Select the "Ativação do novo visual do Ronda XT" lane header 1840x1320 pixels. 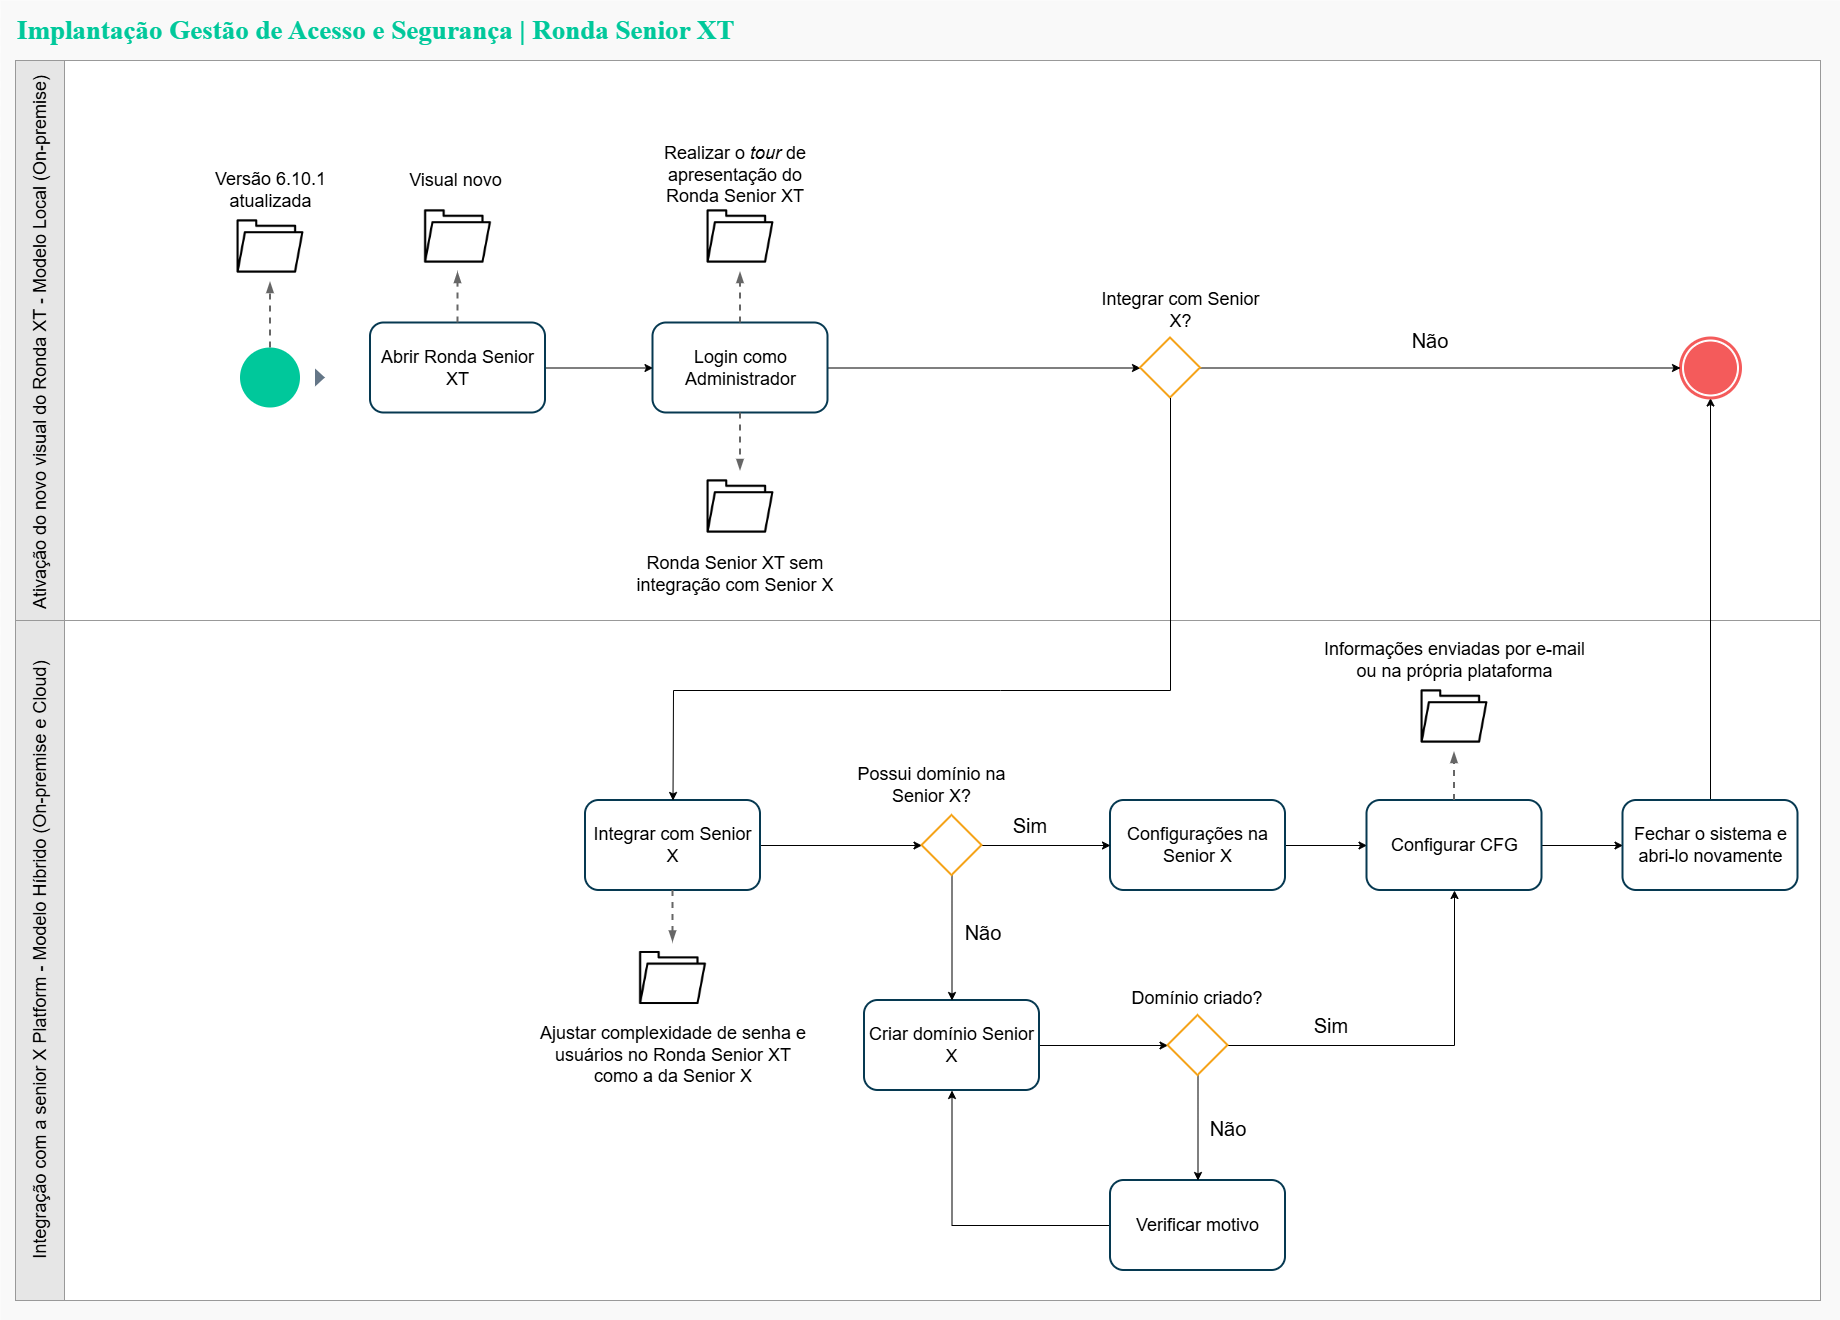coord(40,341)
